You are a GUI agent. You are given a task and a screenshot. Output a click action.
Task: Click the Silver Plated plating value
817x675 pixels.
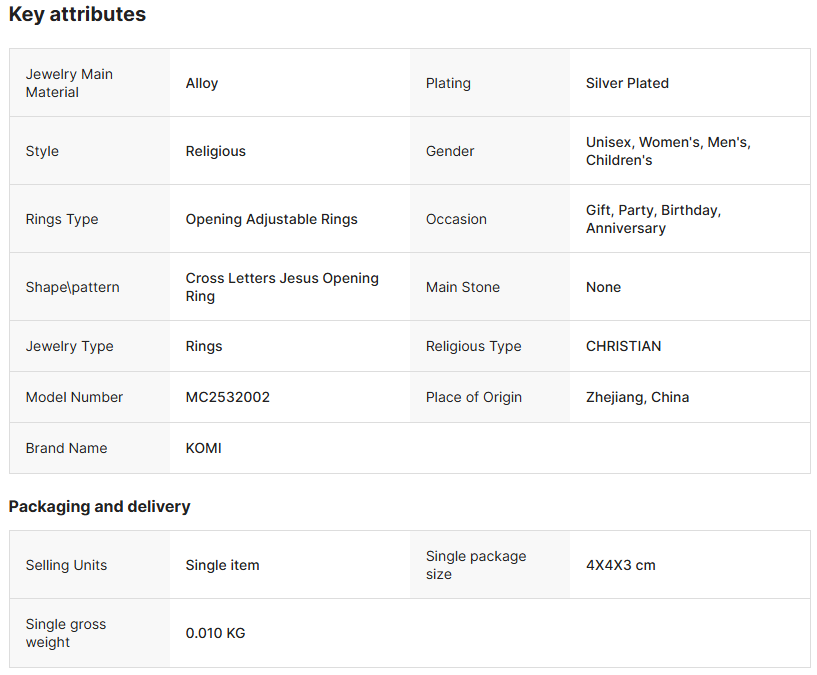click(627, 83)
